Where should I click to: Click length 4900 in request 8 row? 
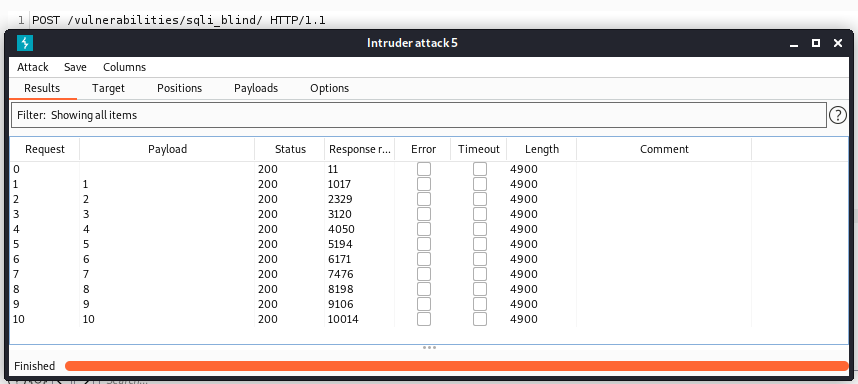pyautogui.click(x=524, y=289)
